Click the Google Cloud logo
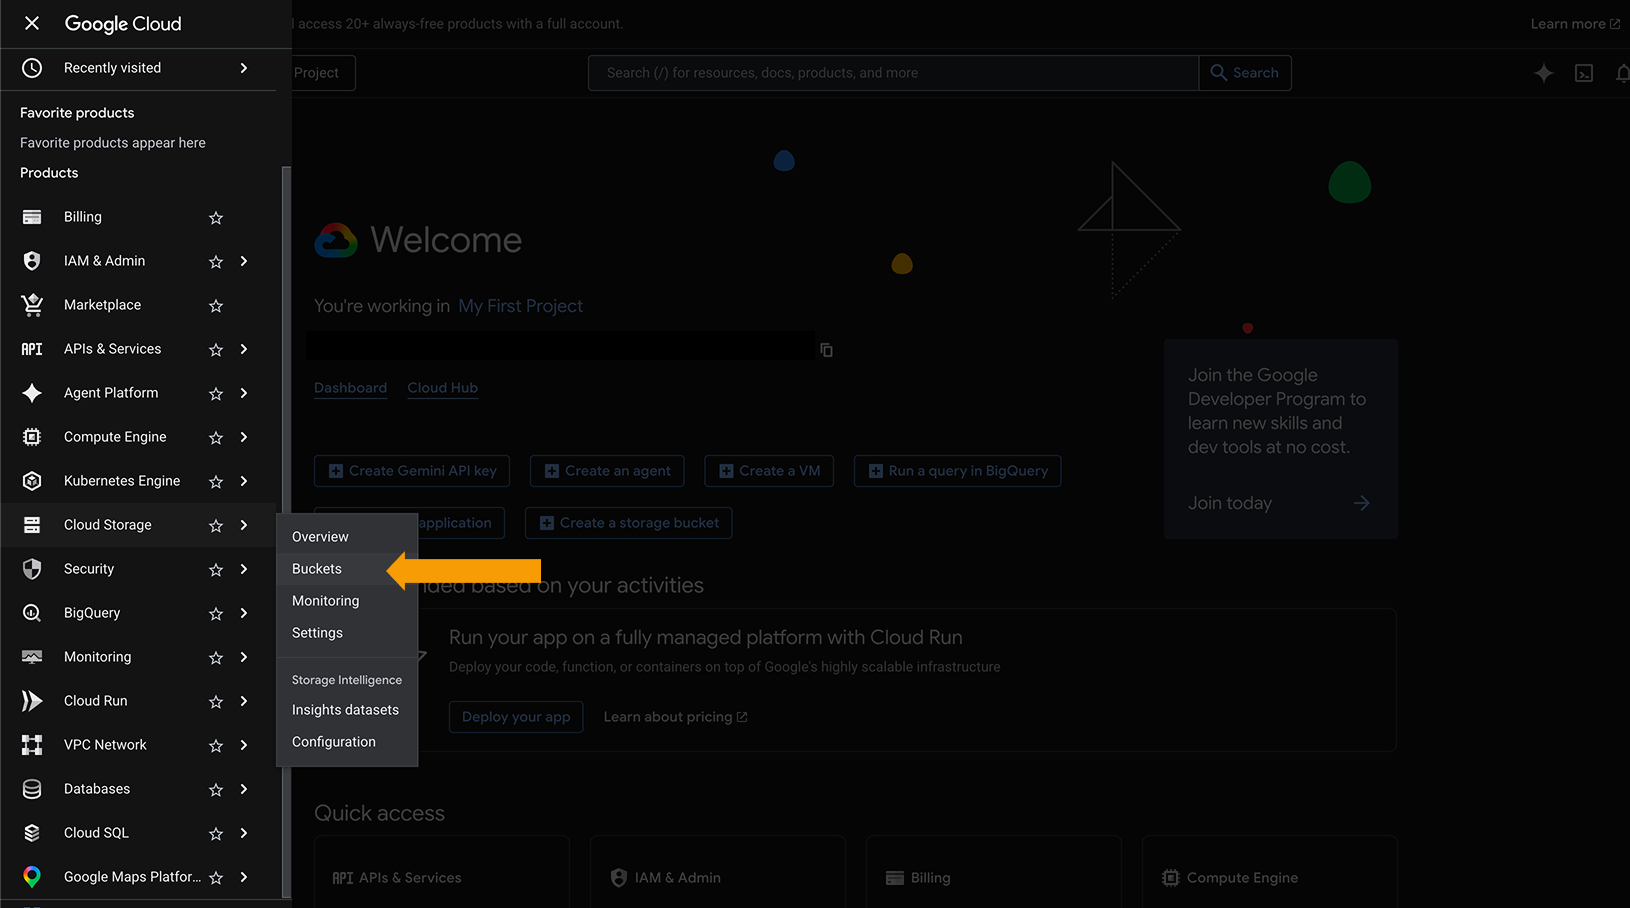1630x908 pixels. [123, 23]
